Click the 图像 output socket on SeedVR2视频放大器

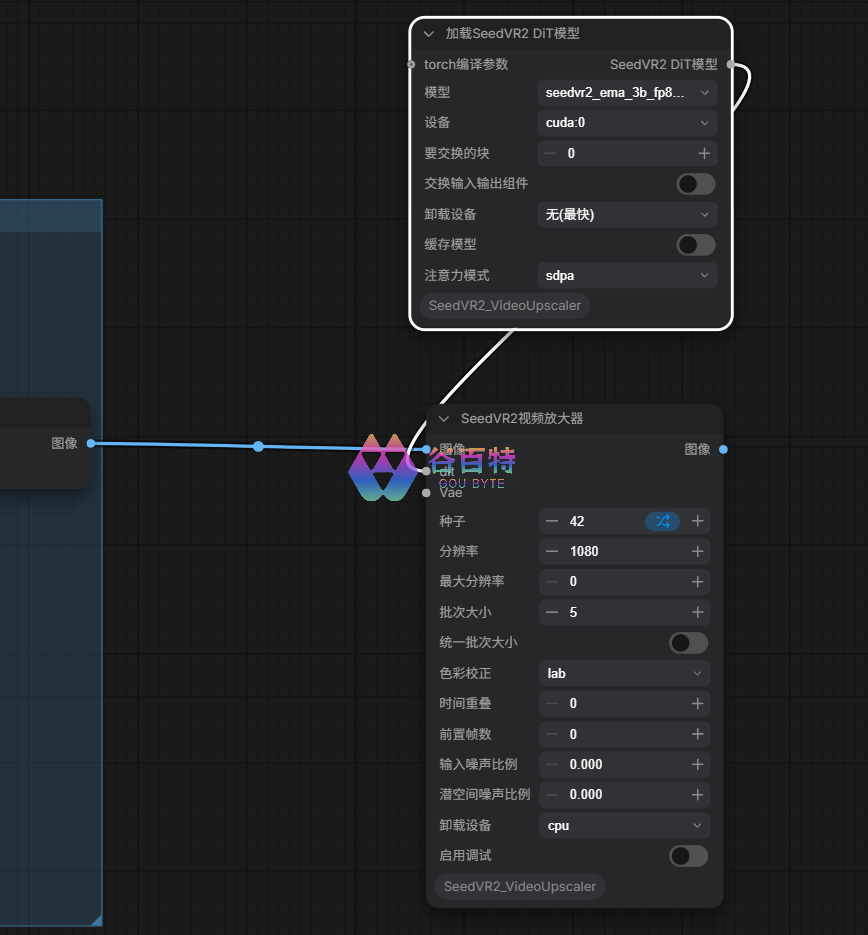pyautogui.click(x=723, y=450)
